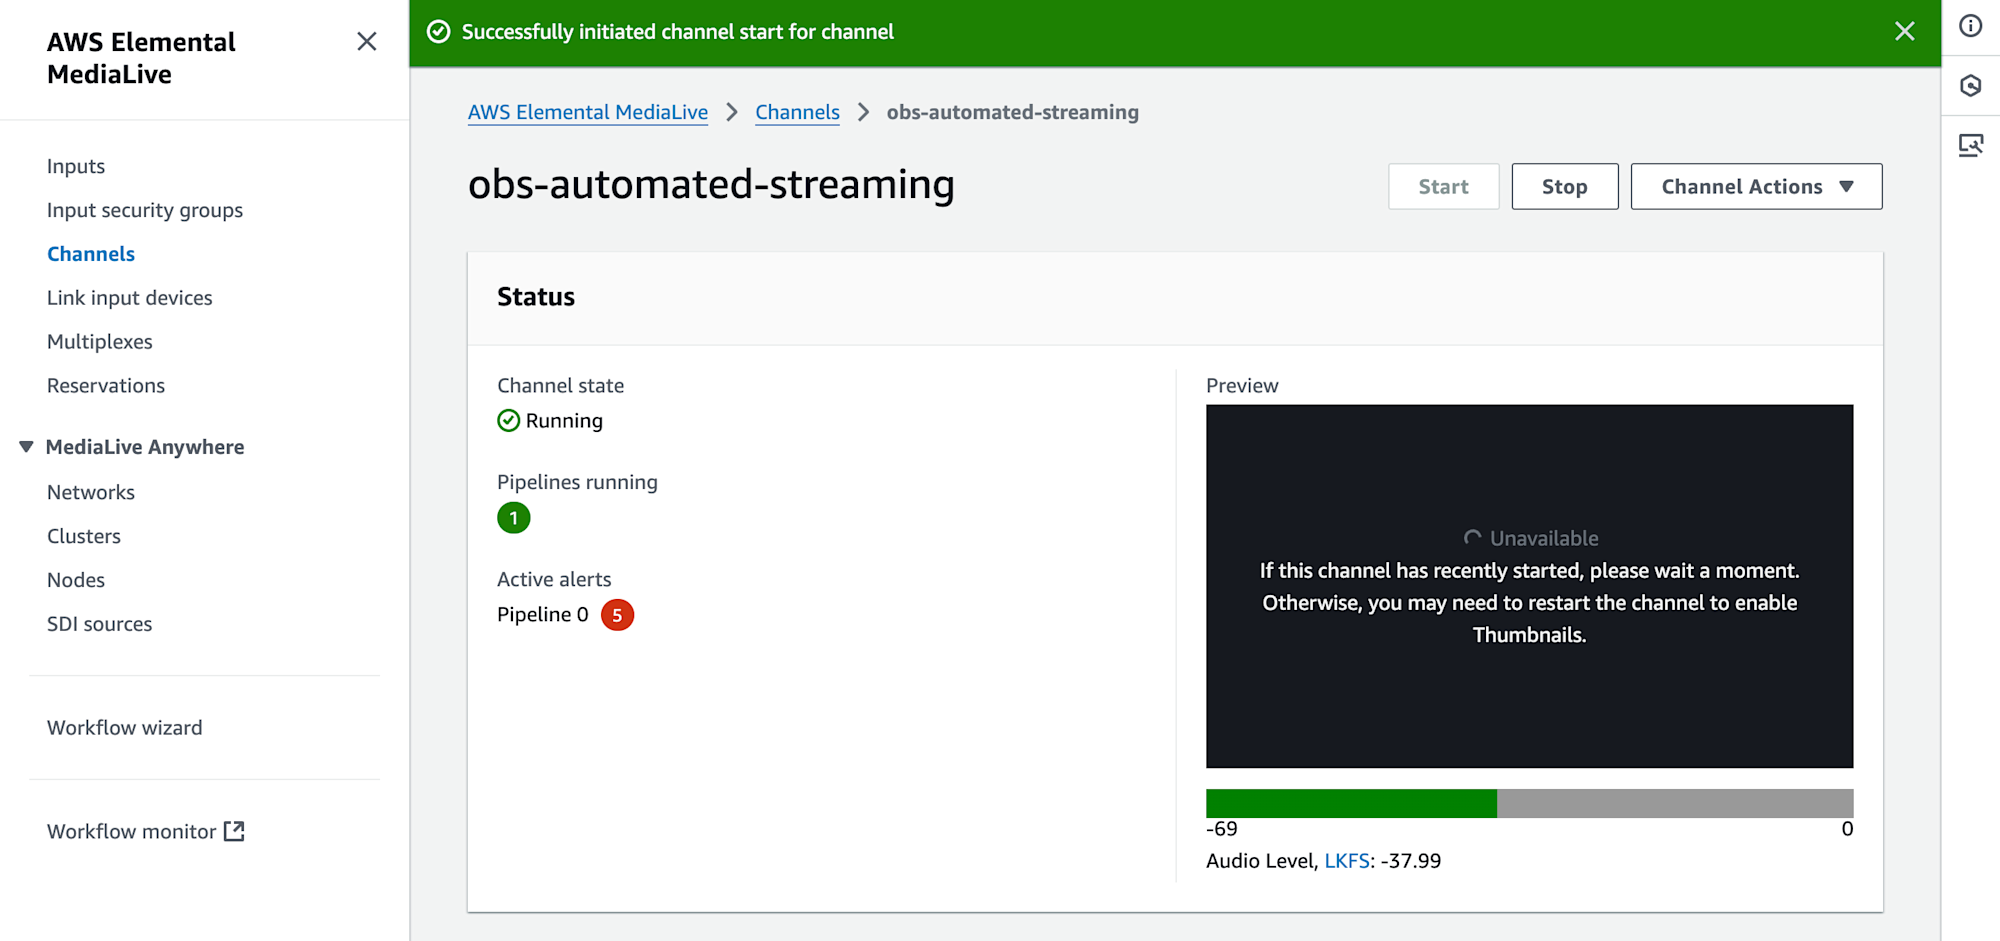
Task: Open Nodes page
Action: 76,580
